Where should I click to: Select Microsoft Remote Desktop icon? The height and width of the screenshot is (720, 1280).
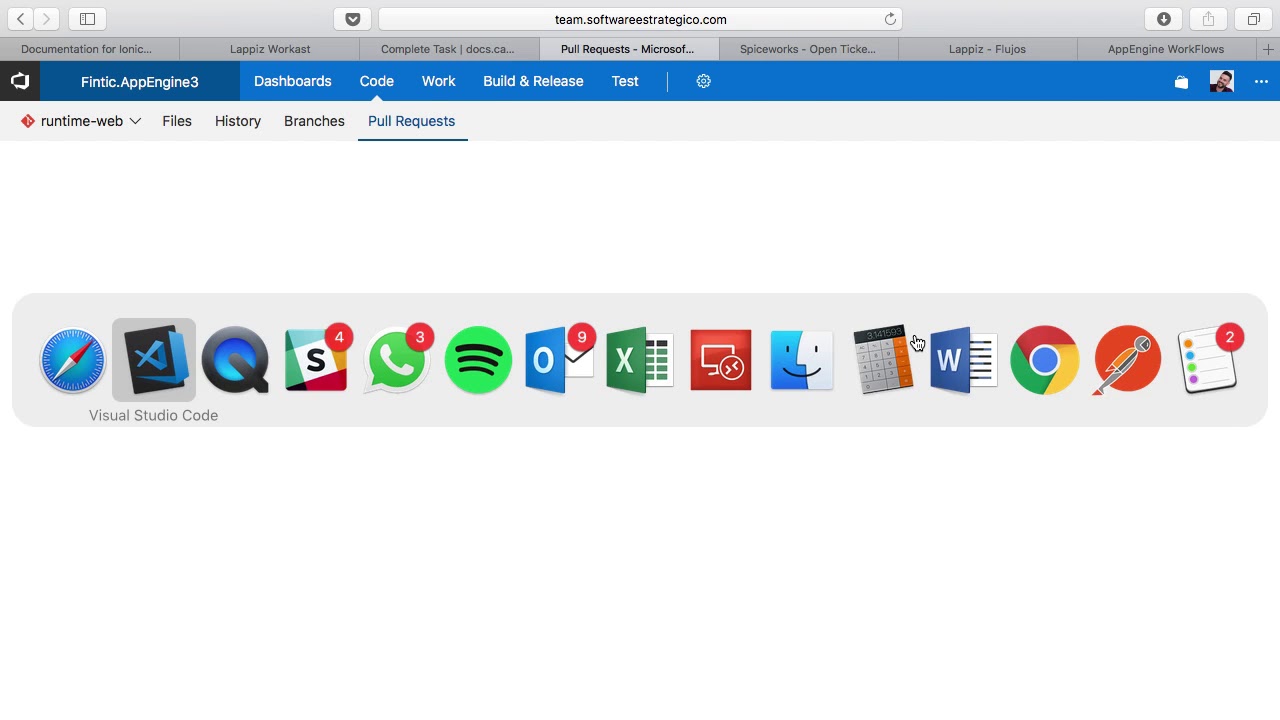(721, 360)
